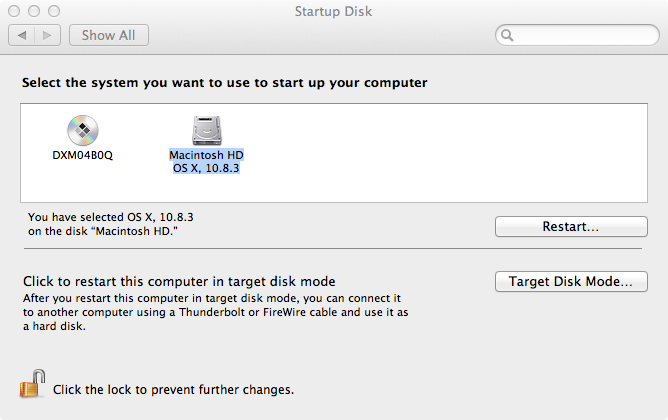Go forward with the right arrow
The height and width of the screenshot is (420, 668).
tap(47, 35)
